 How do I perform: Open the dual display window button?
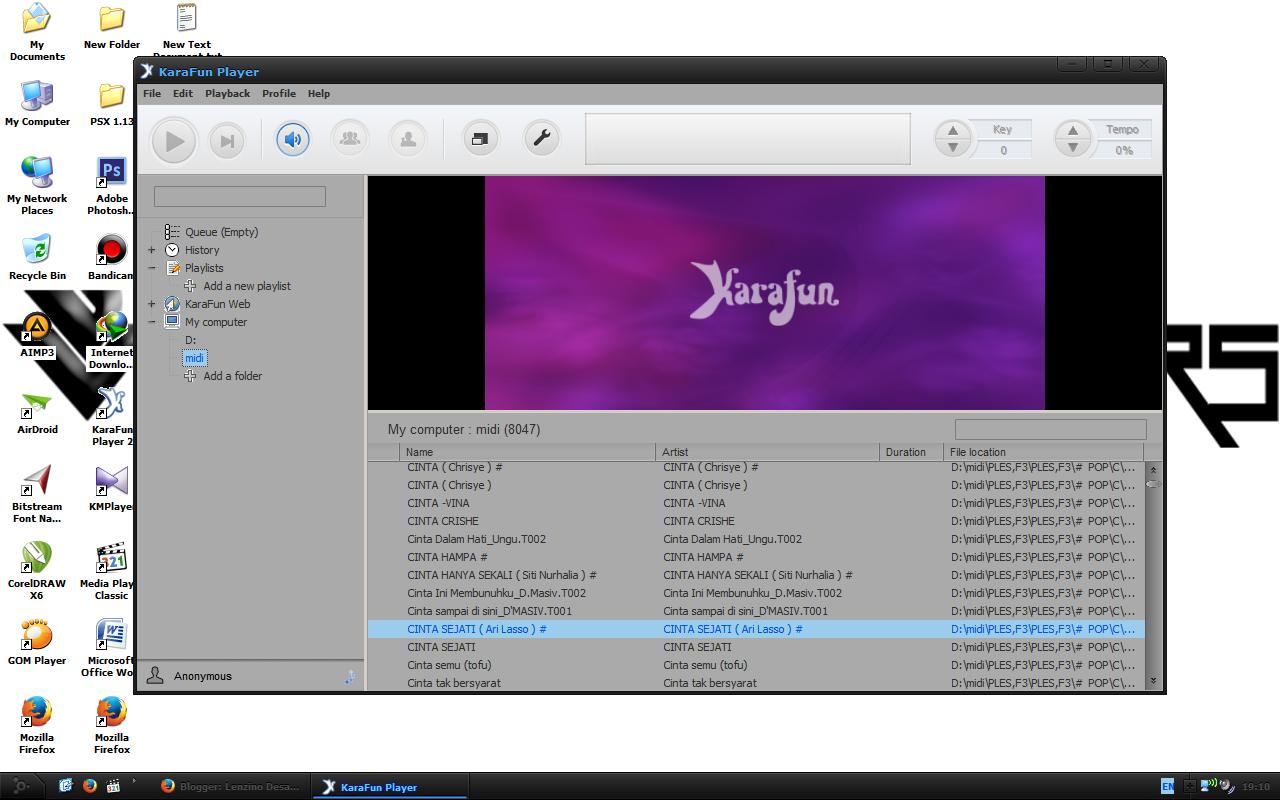click(480, 139)
